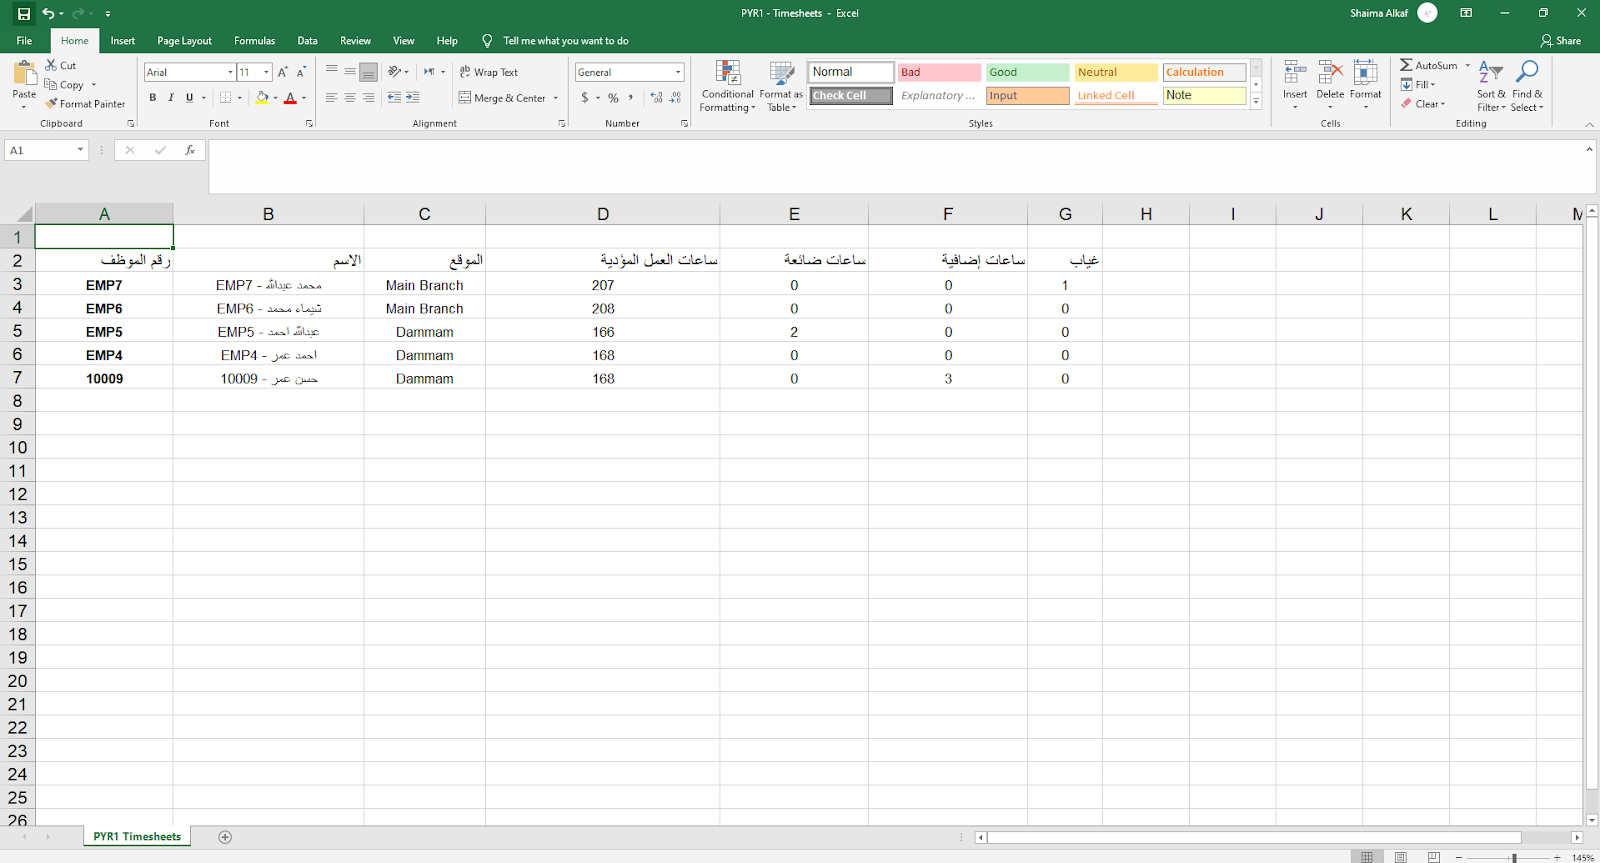
Task: Open the Page Layout tab
Action: click(184, 41)
